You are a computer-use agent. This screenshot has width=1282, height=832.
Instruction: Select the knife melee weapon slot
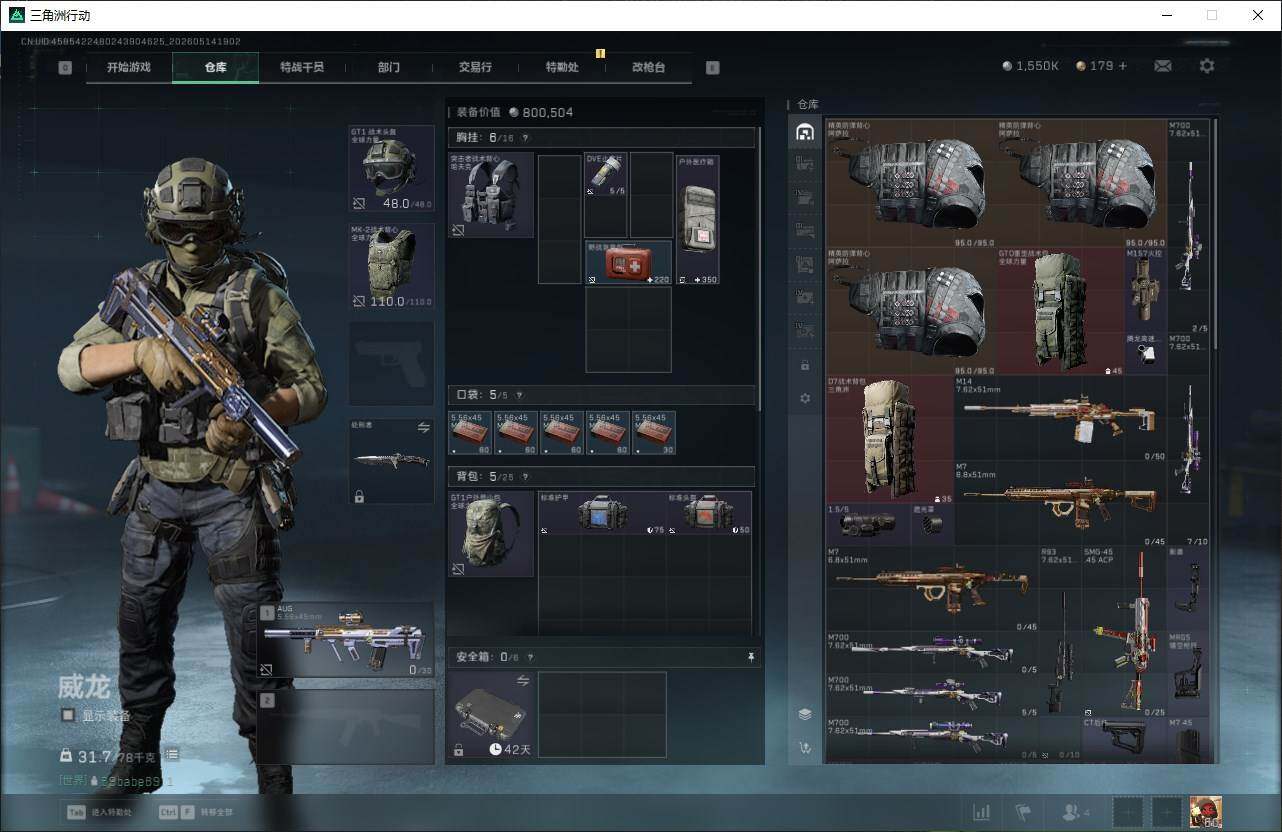pos(391,460)
